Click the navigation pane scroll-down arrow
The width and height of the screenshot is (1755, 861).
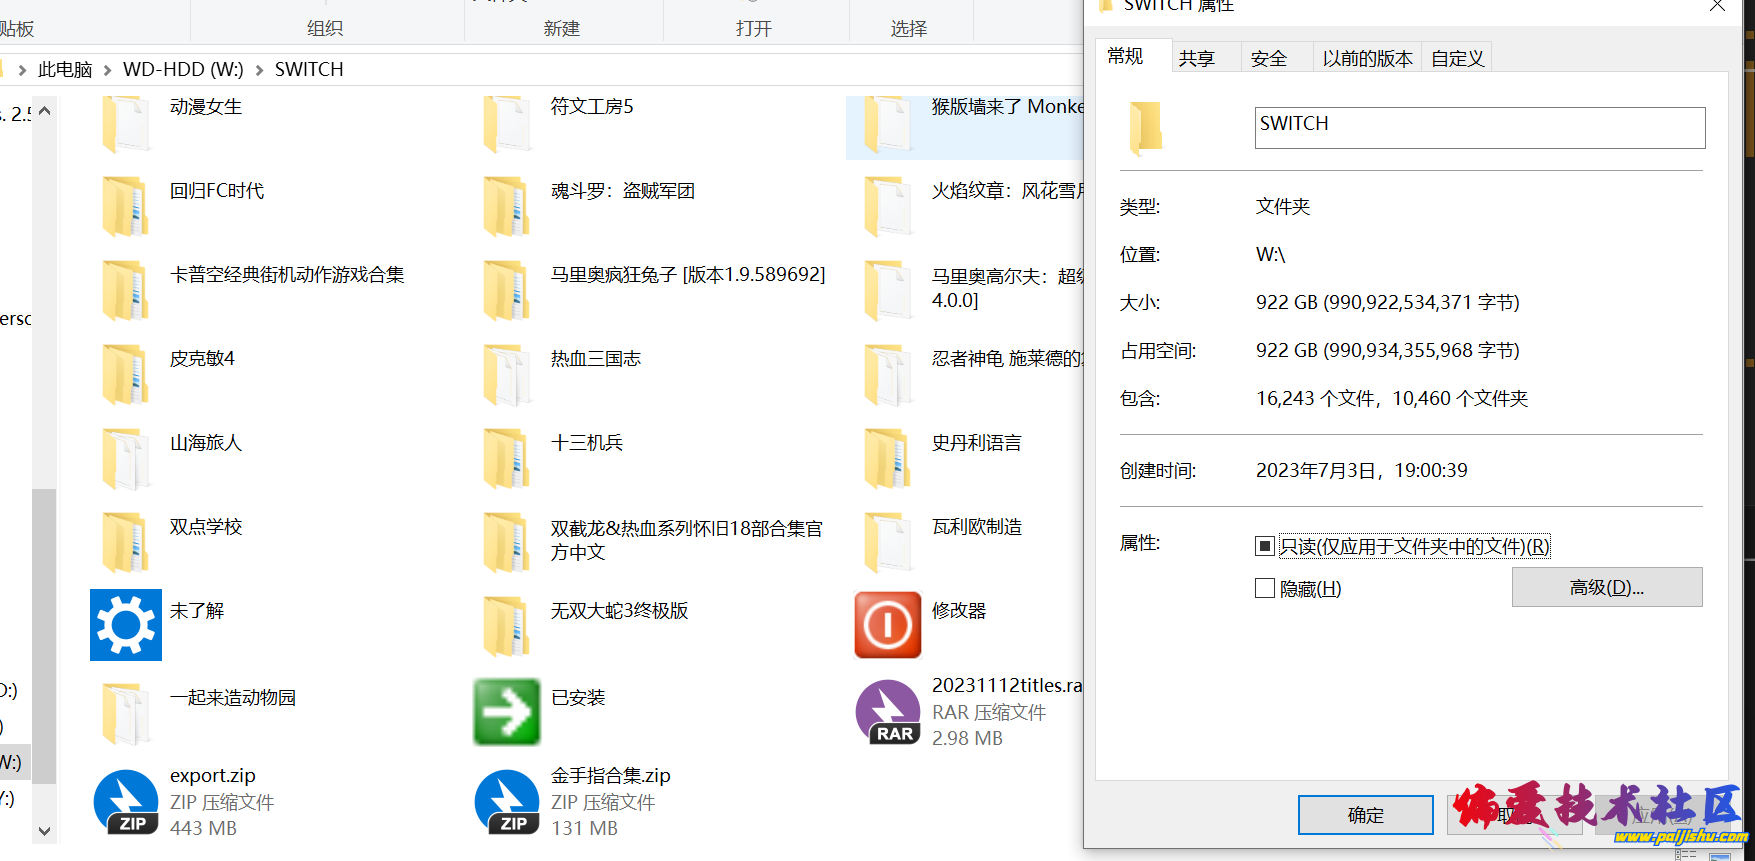tap(44, 830)
